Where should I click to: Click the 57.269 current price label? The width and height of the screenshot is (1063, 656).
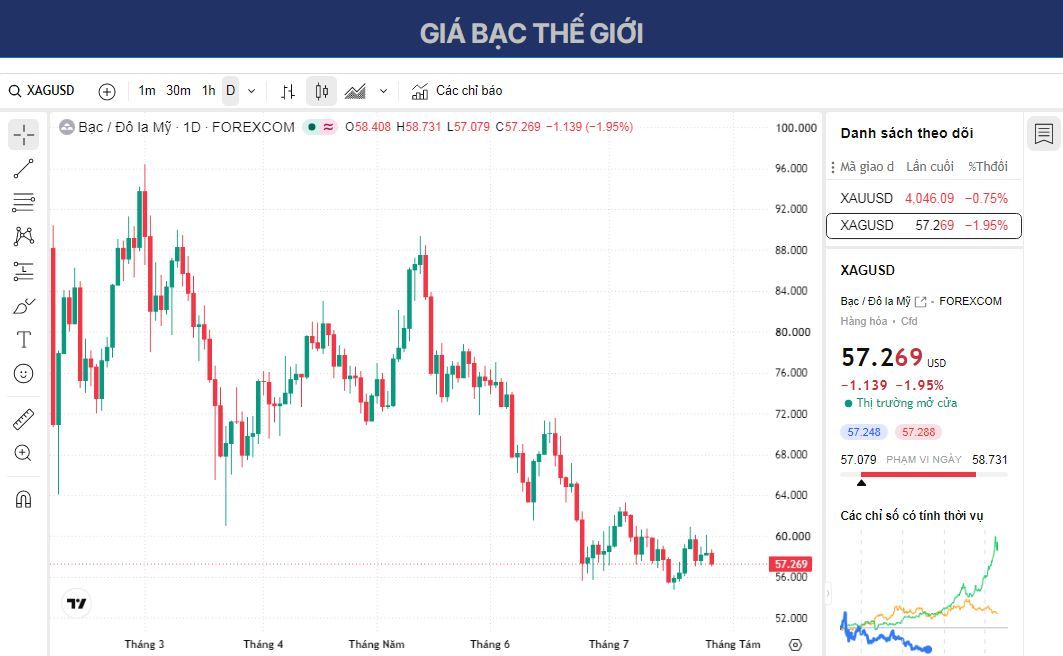(x=790, y=564)
